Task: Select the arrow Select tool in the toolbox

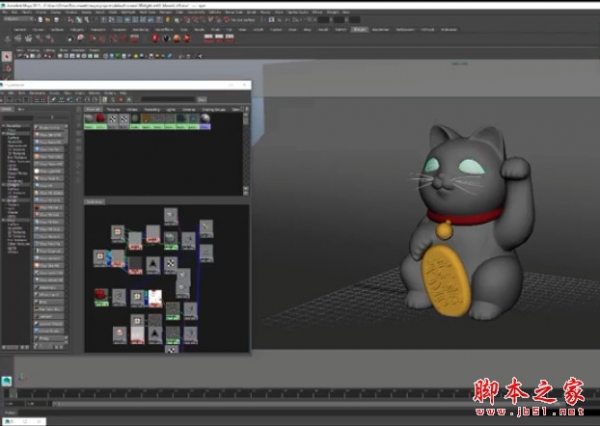Action: (x=7, y=57)
